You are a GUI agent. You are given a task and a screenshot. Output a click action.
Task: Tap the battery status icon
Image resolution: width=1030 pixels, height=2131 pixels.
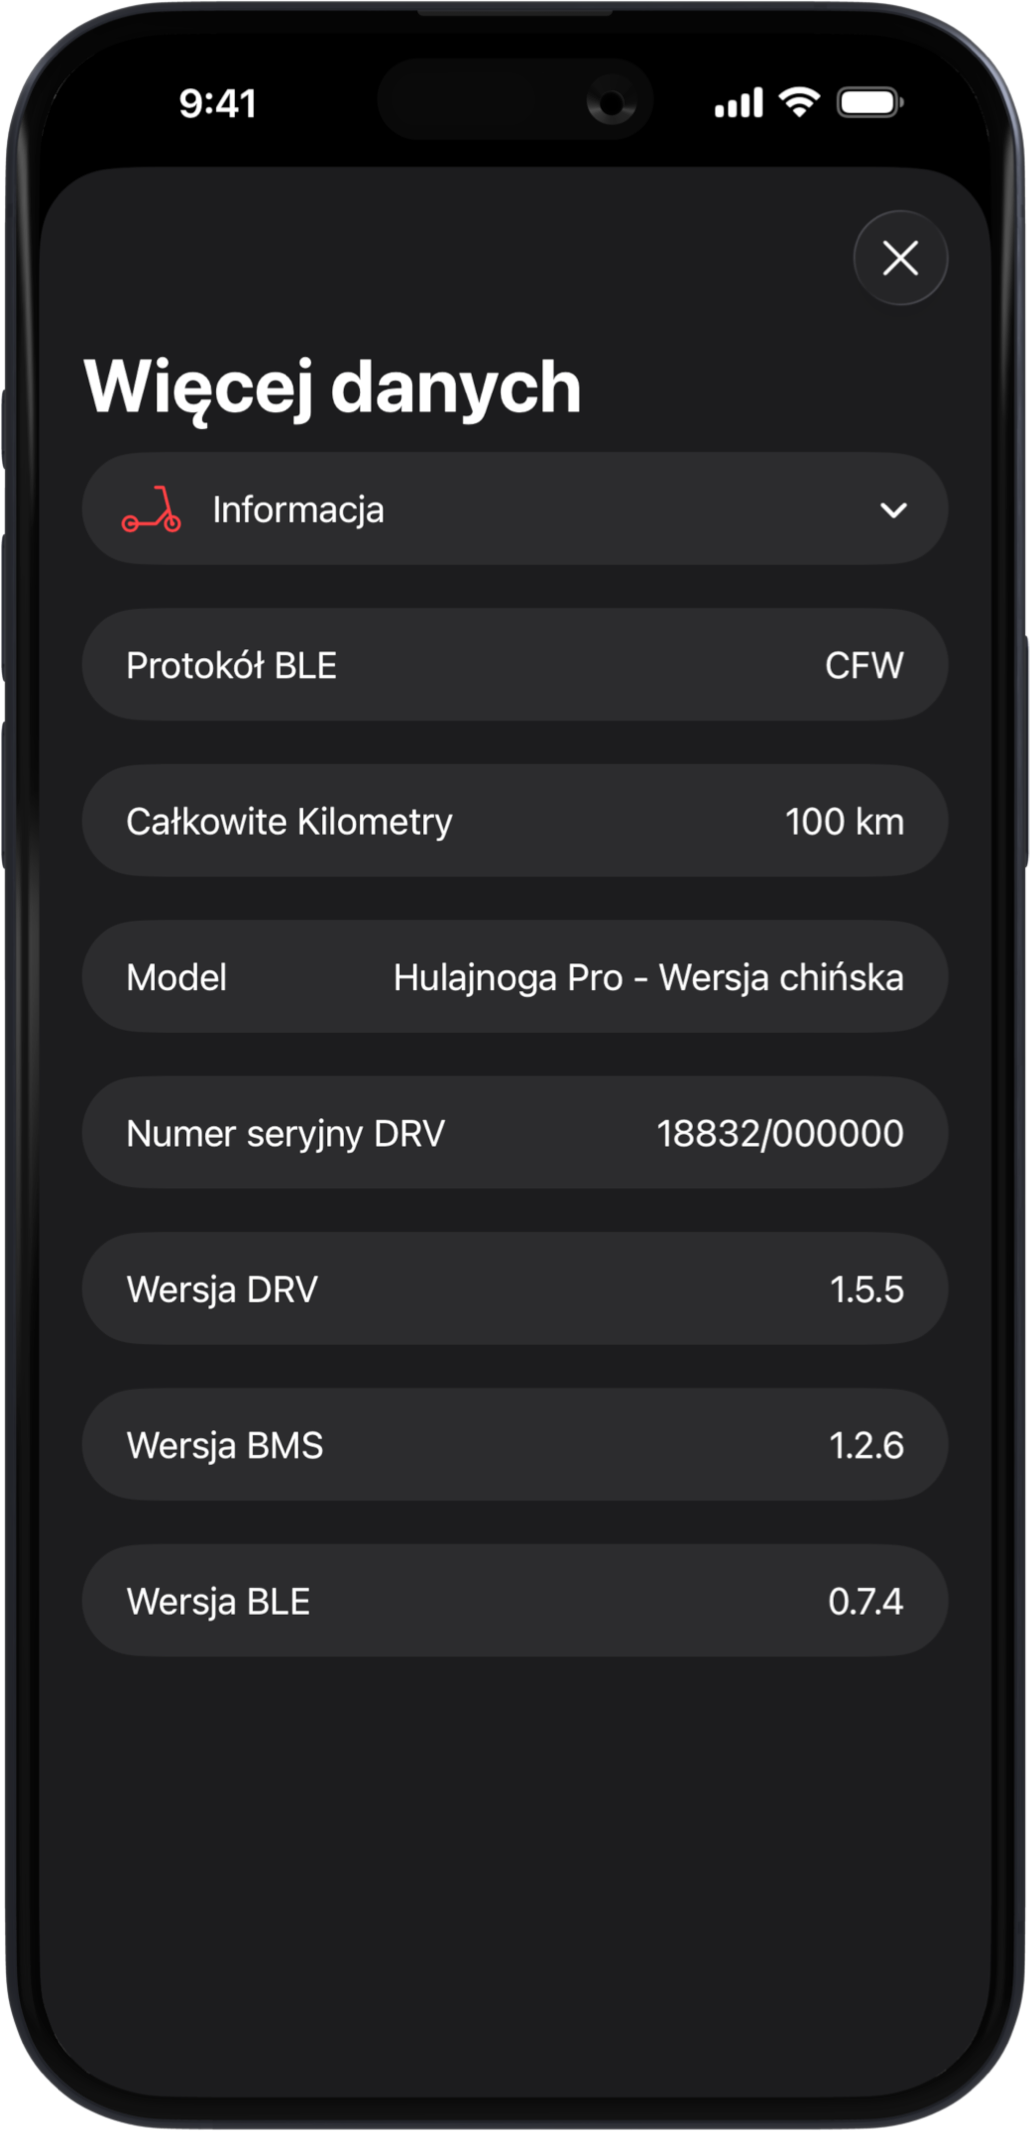point(870,102)
